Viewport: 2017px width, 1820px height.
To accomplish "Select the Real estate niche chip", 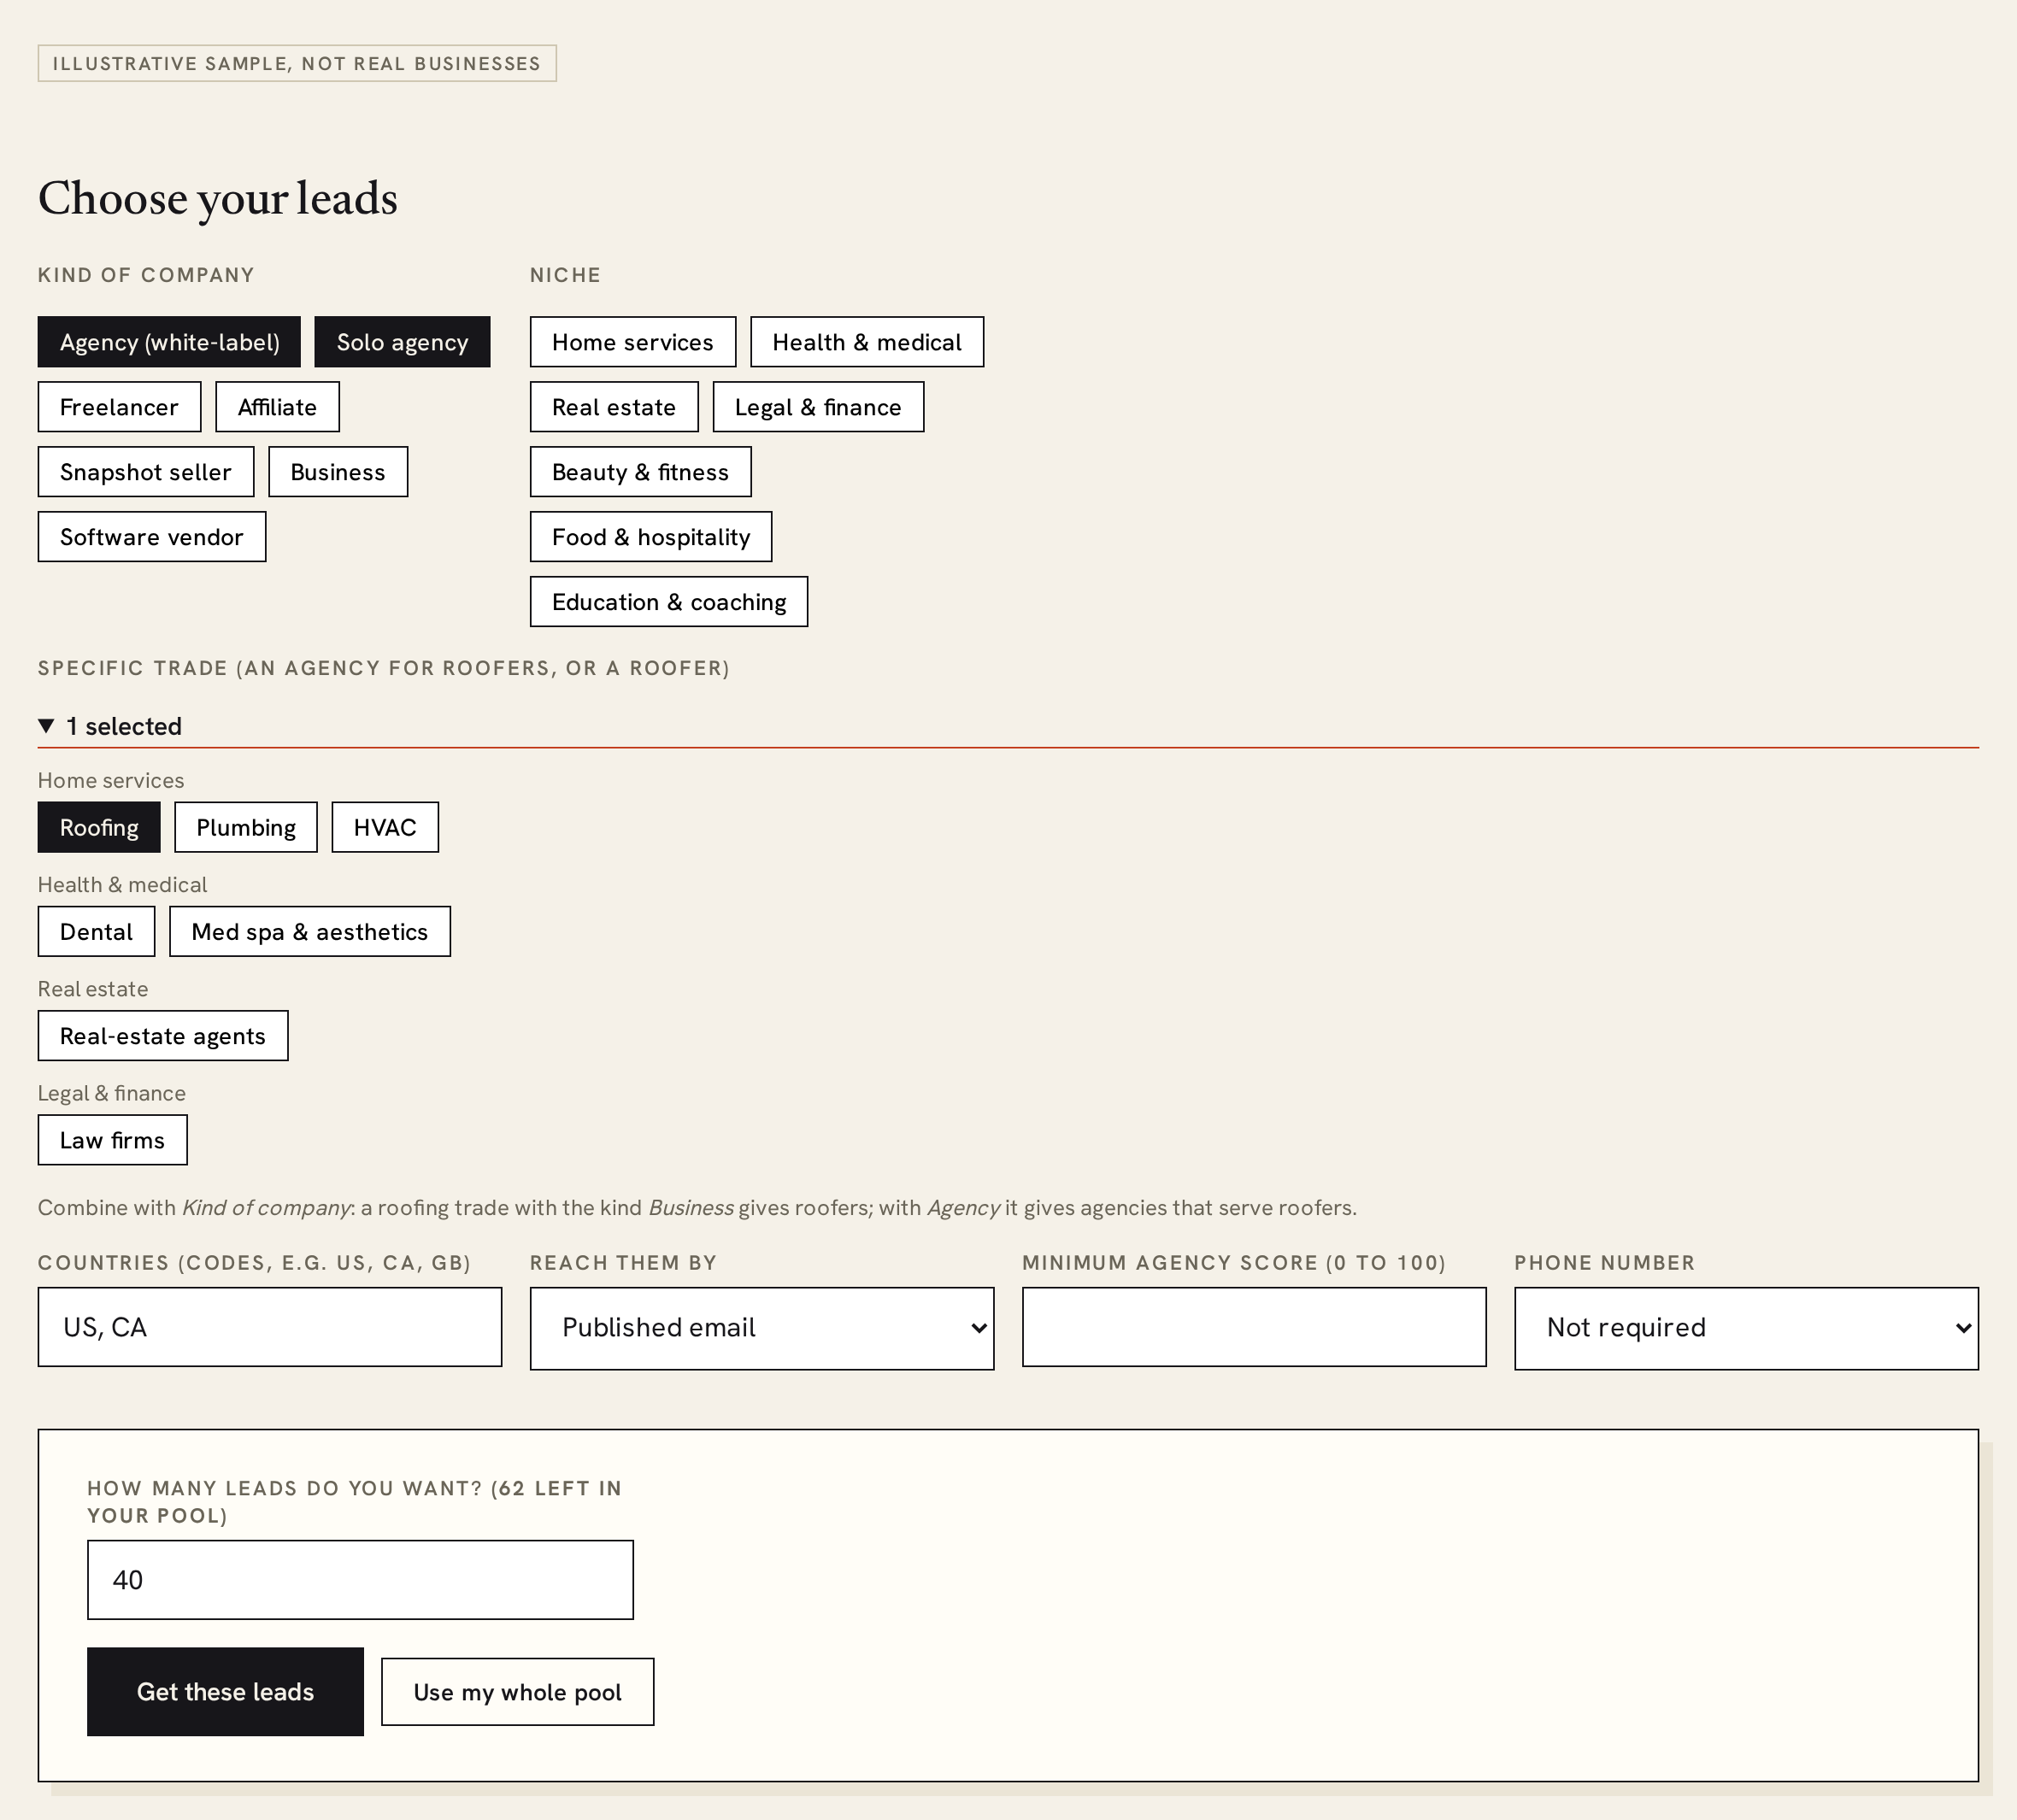I will tap(614, 407).
